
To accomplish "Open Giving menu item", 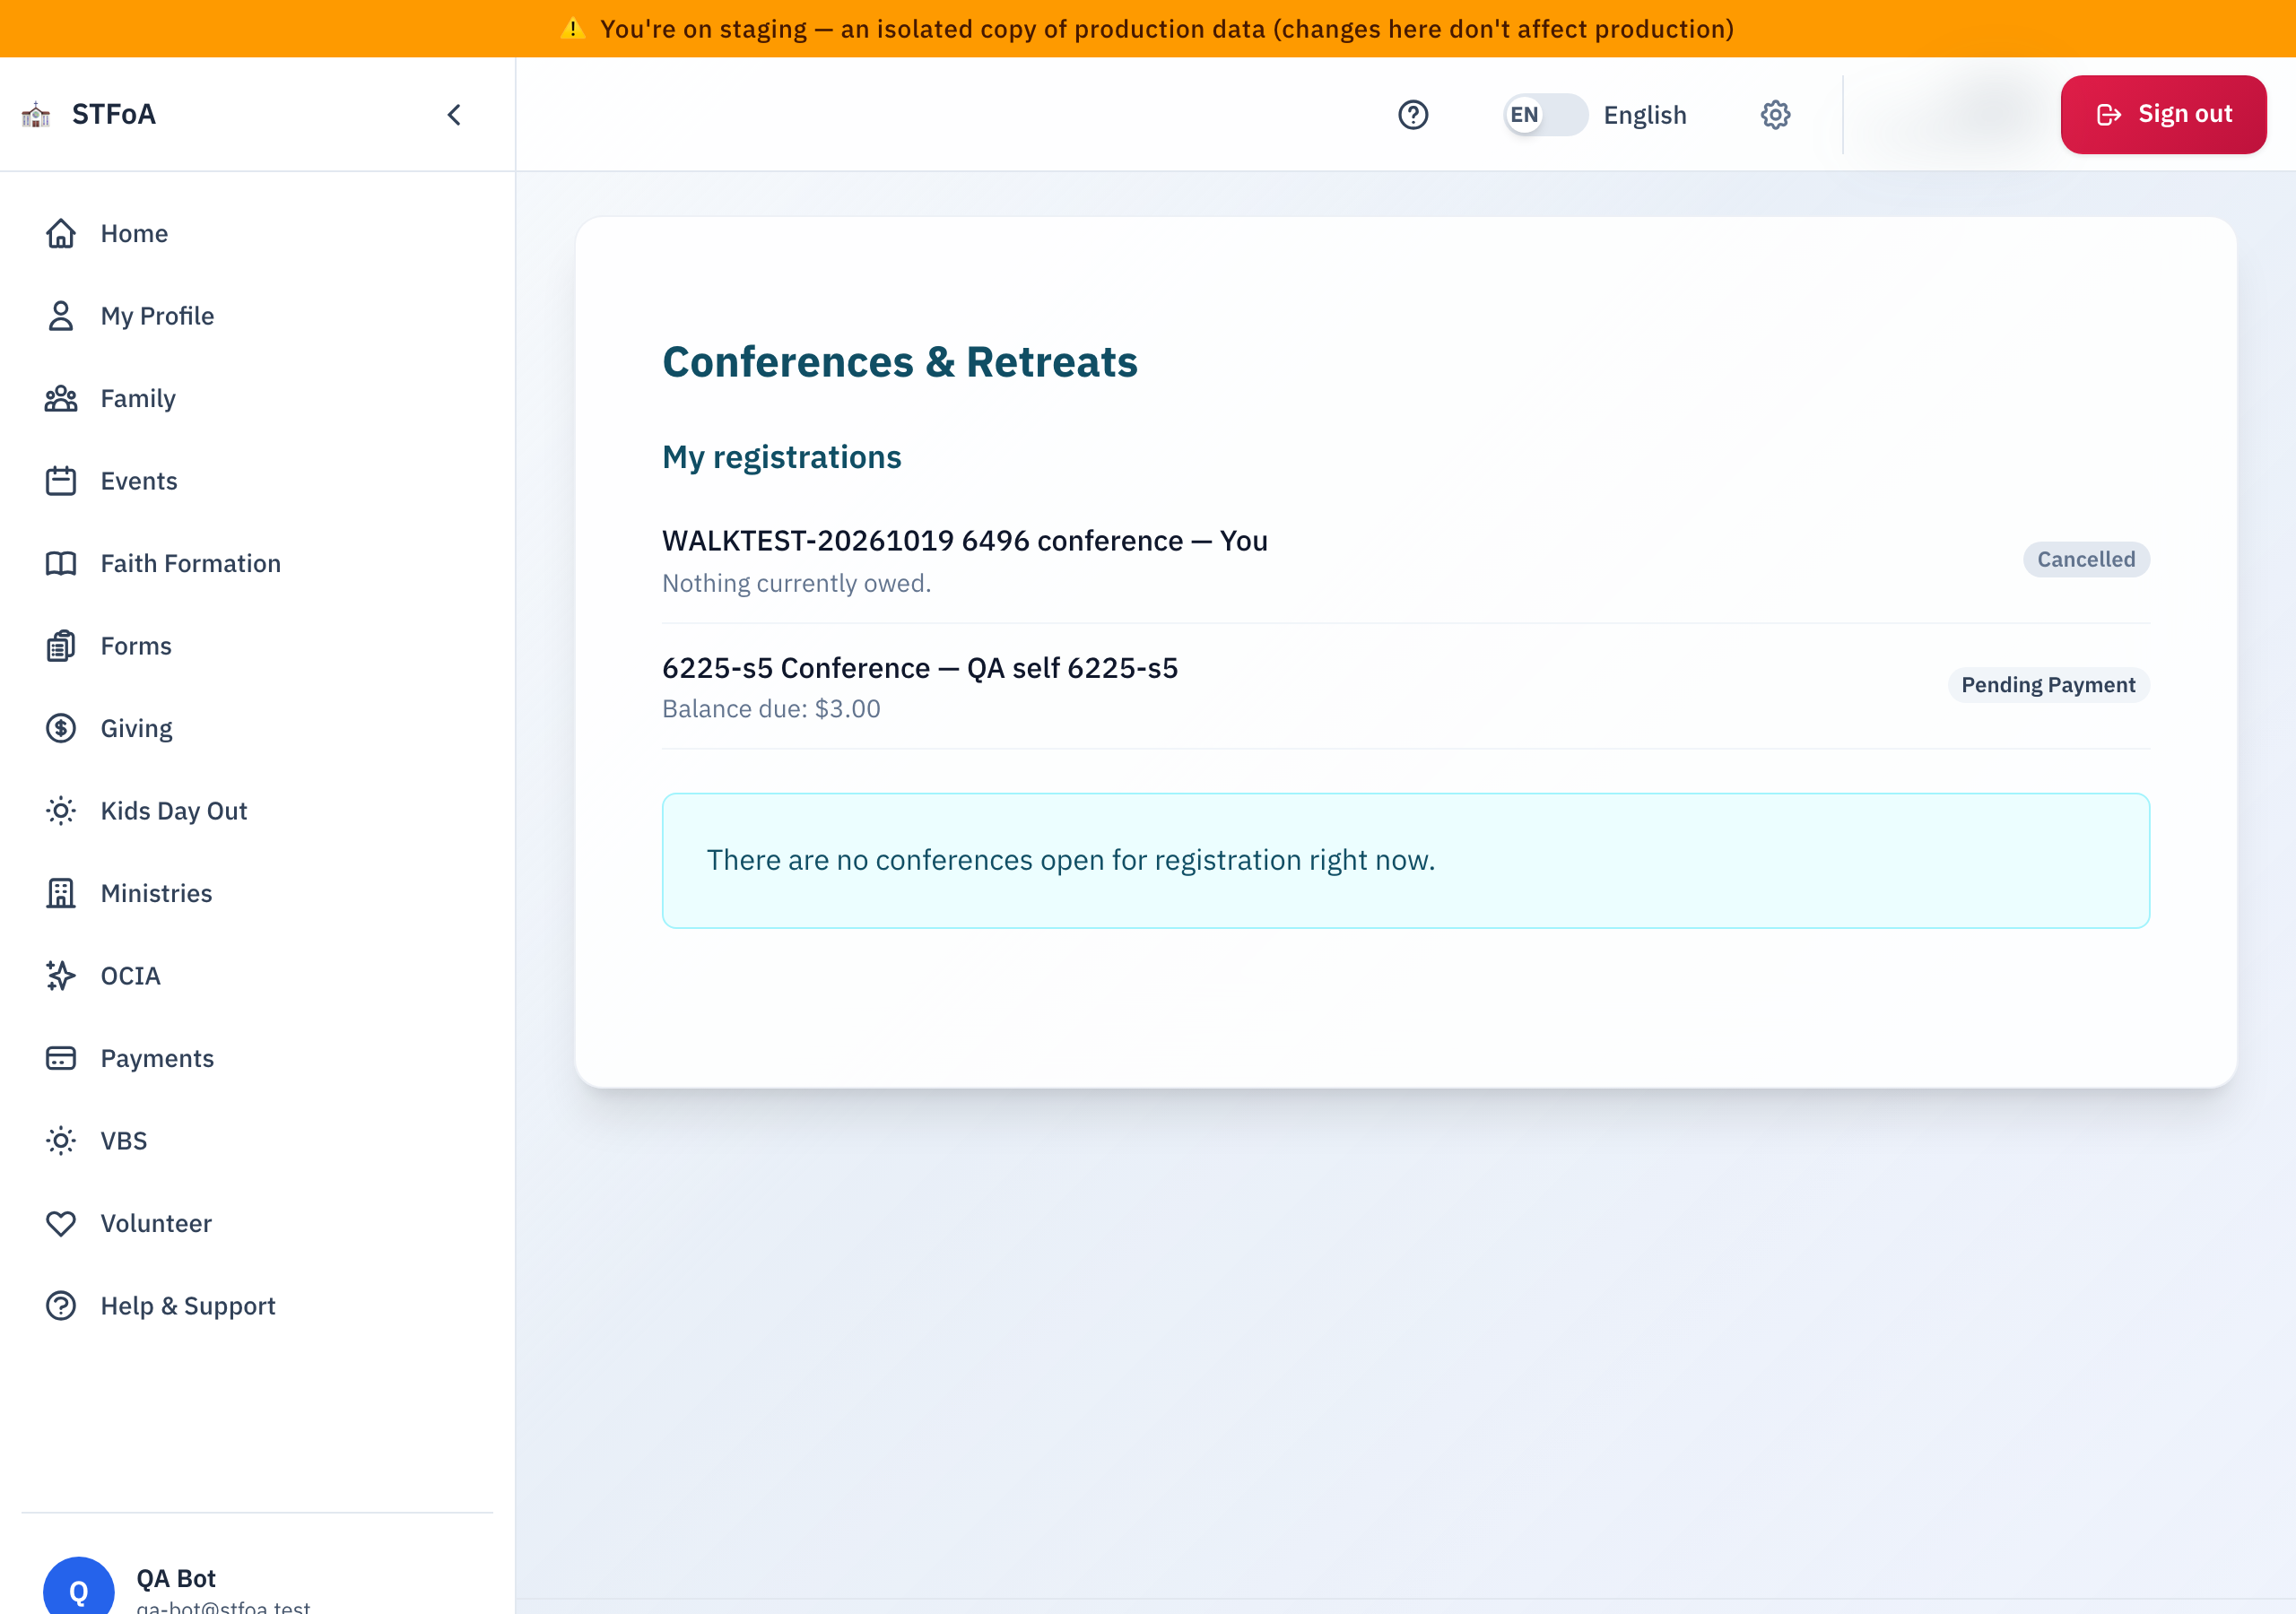I will (x=257, y=728).
